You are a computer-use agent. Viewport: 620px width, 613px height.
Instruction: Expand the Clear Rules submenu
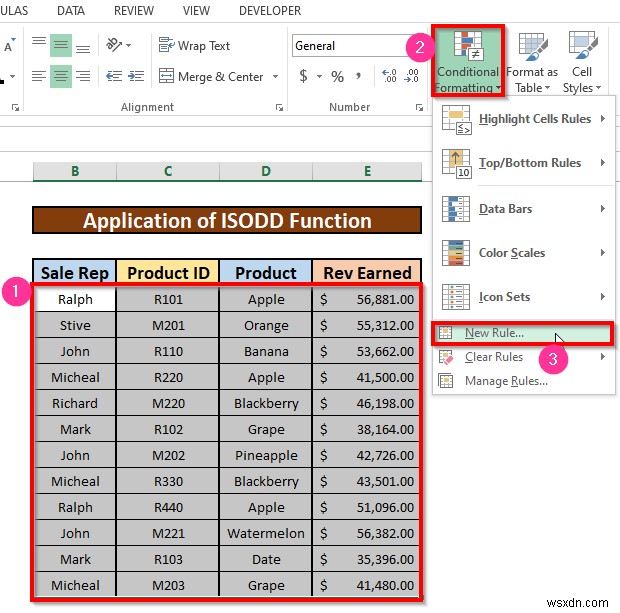click(524, 357)
